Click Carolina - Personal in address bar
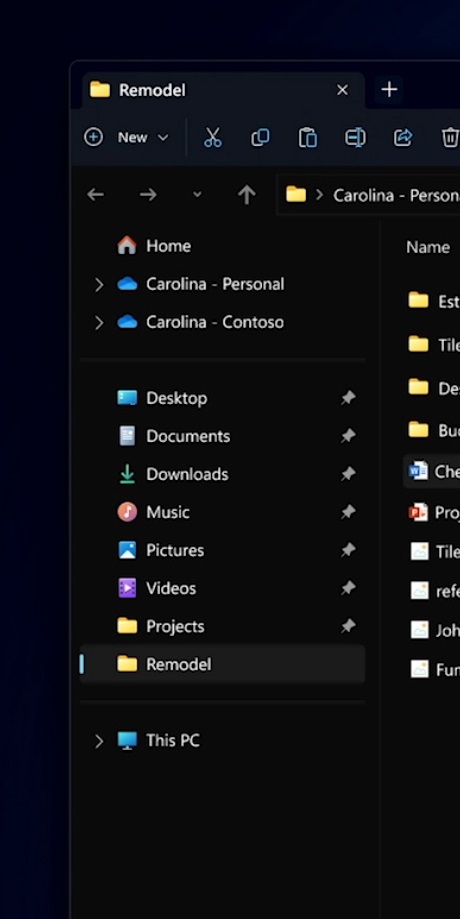Viewport: 460px width, 919px height. 396,195
